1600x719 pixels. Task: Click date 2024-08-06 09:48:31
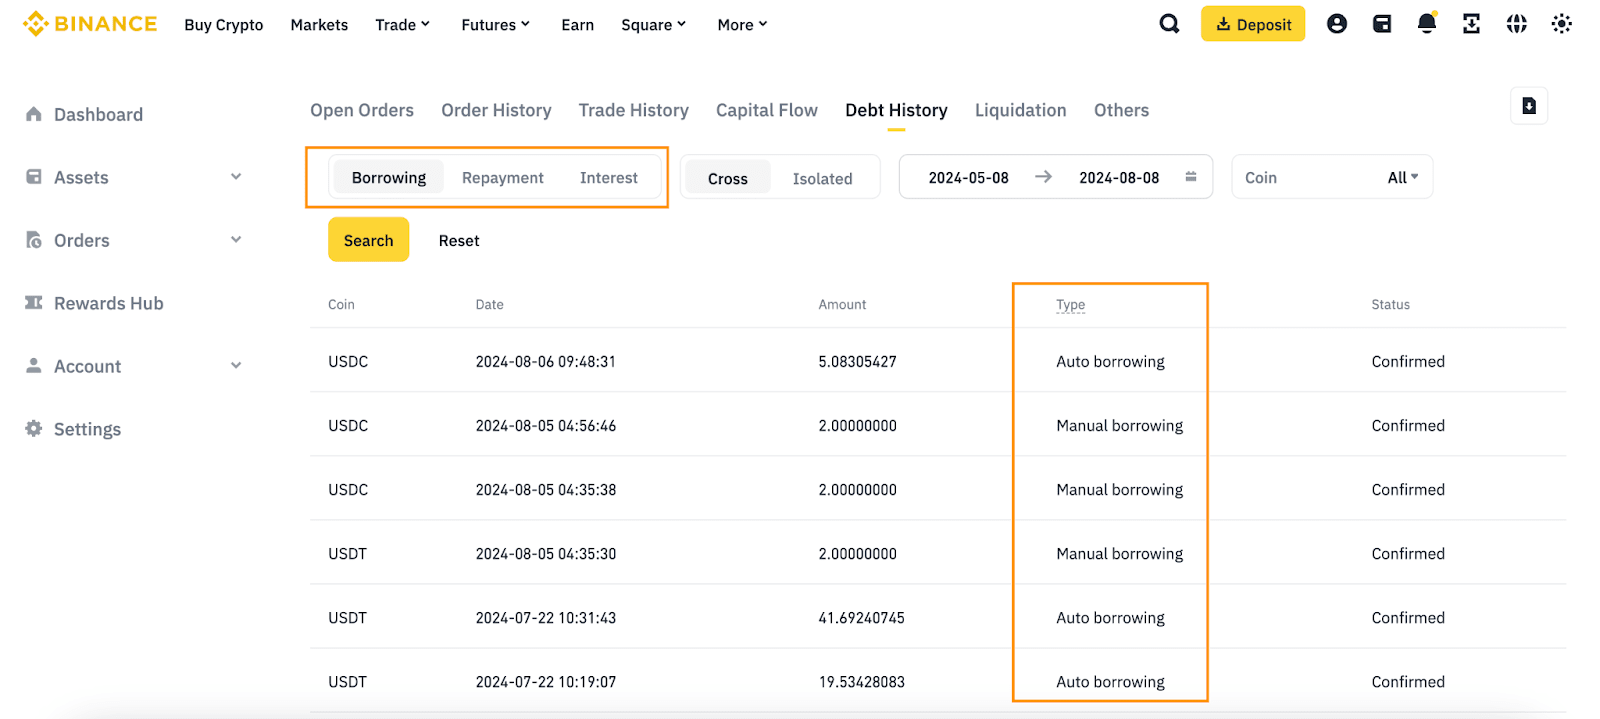click(545, 362)
